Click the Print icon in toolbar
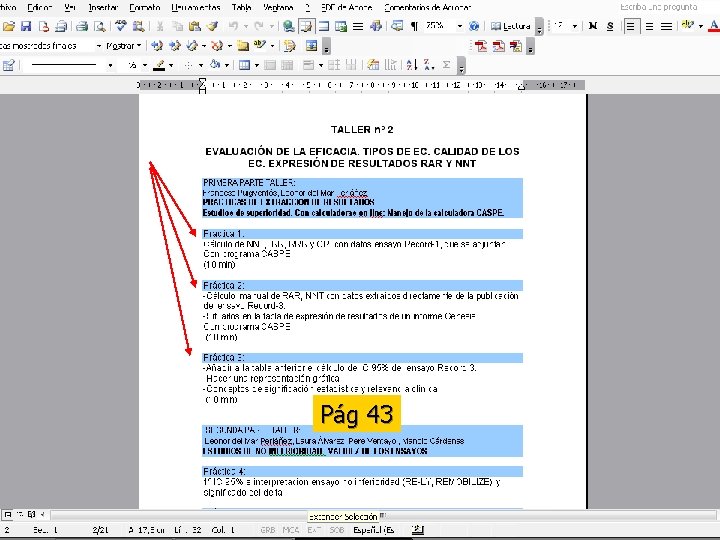The width and height of the screenshot is (720, 540). point(82,26)
